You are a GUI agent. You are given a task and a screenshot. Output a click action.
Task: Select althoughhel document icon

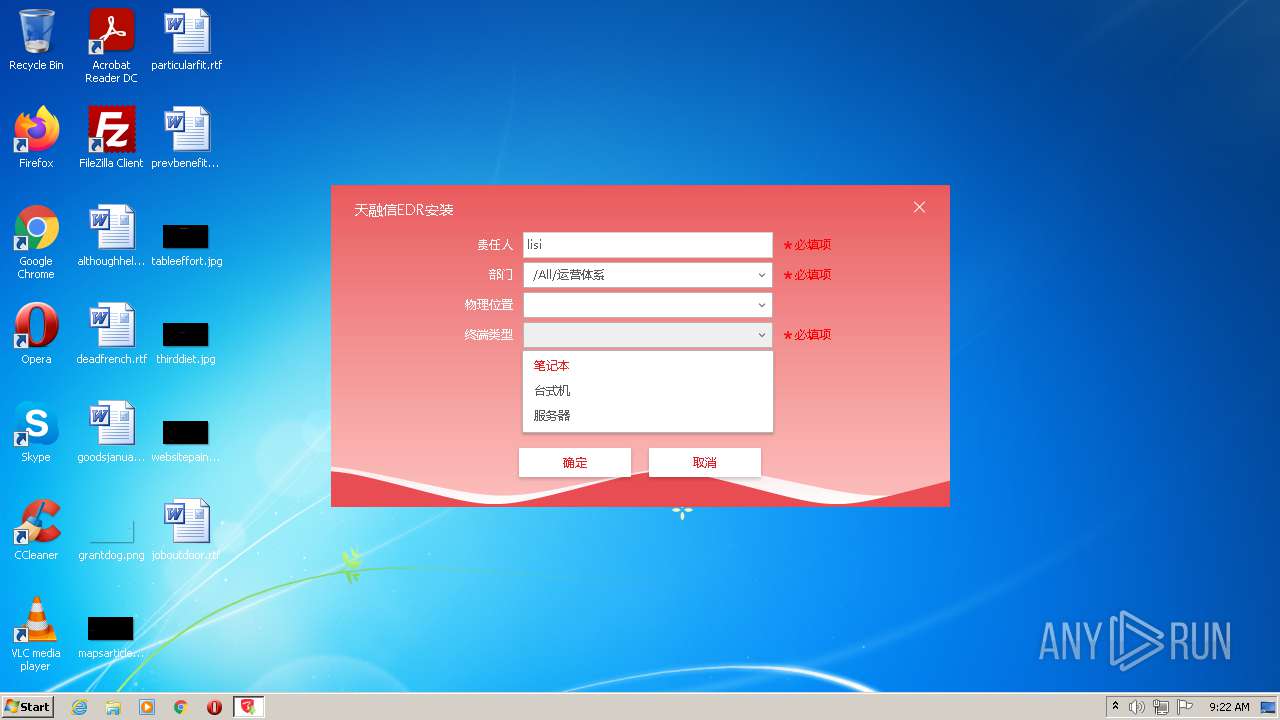[x=111, y=236]
